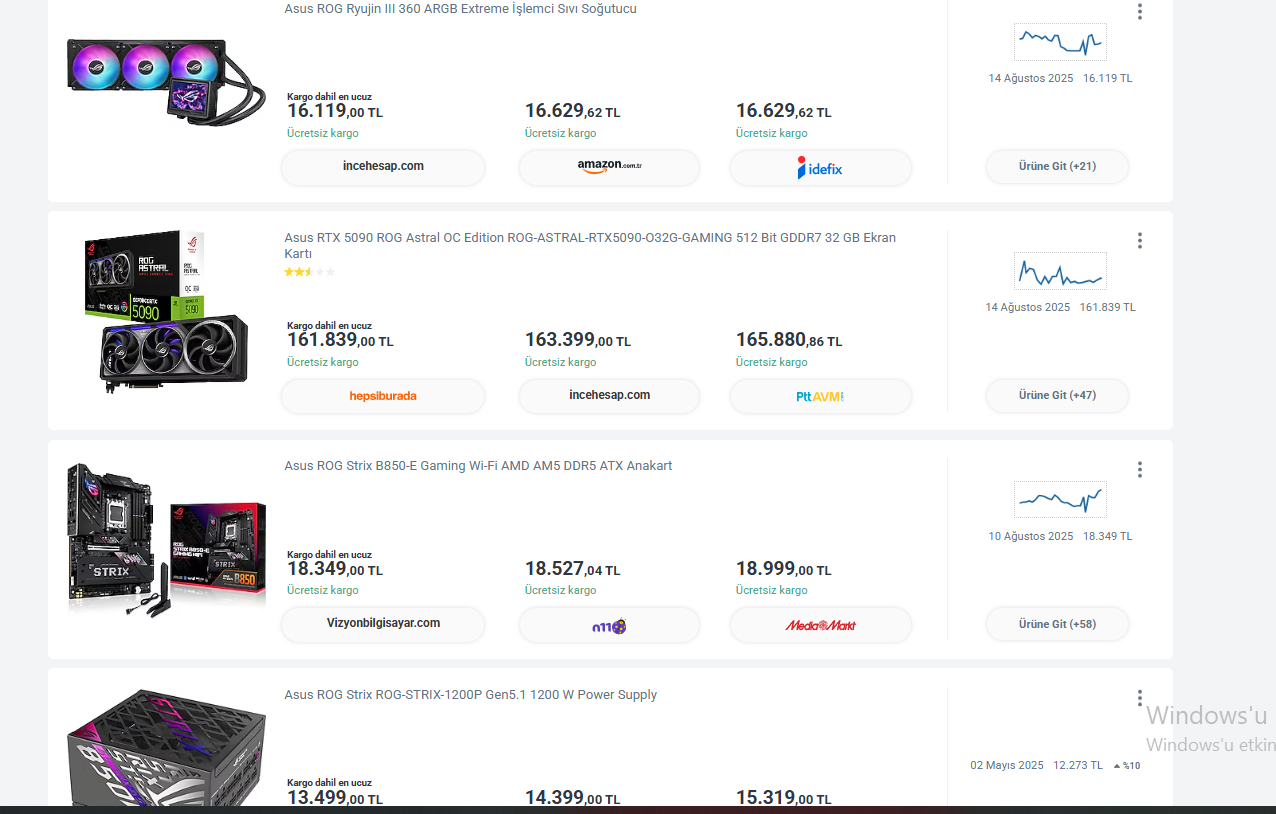Open three-dot menu for RTX 5090 card
This screenshot has height=814, width=1276.
point(1139,241)
